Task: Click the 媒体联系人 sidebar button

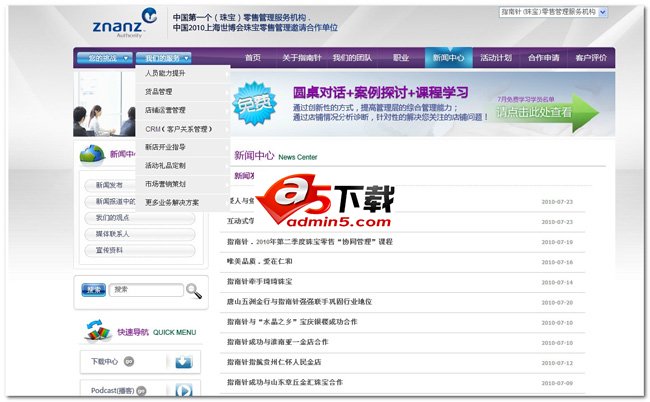Action: (140, 234)
